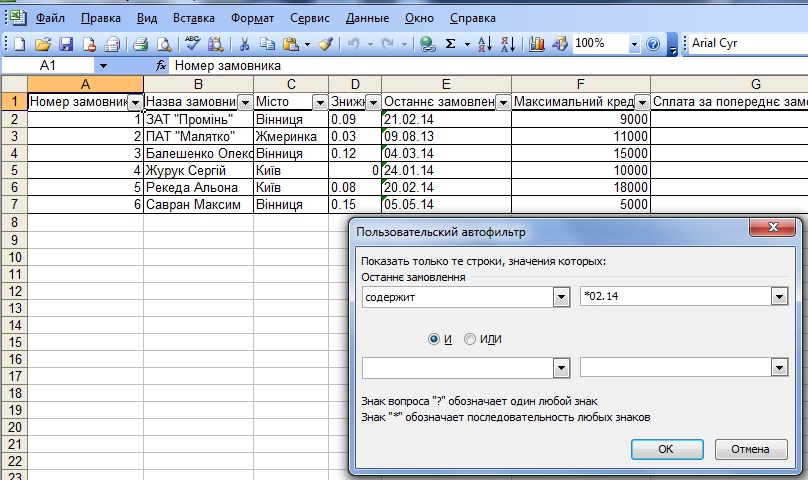This screenshot has height=480, width=808.
Task: Sort the data descending
Action: click(508, 44)
